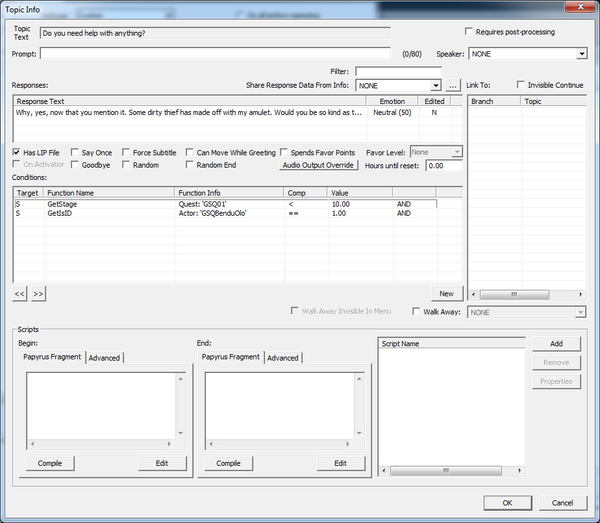This screenshot has height=523, width=600.
Task: Uncheck the Has LIP File checkbox
Action: coord(17,152)
